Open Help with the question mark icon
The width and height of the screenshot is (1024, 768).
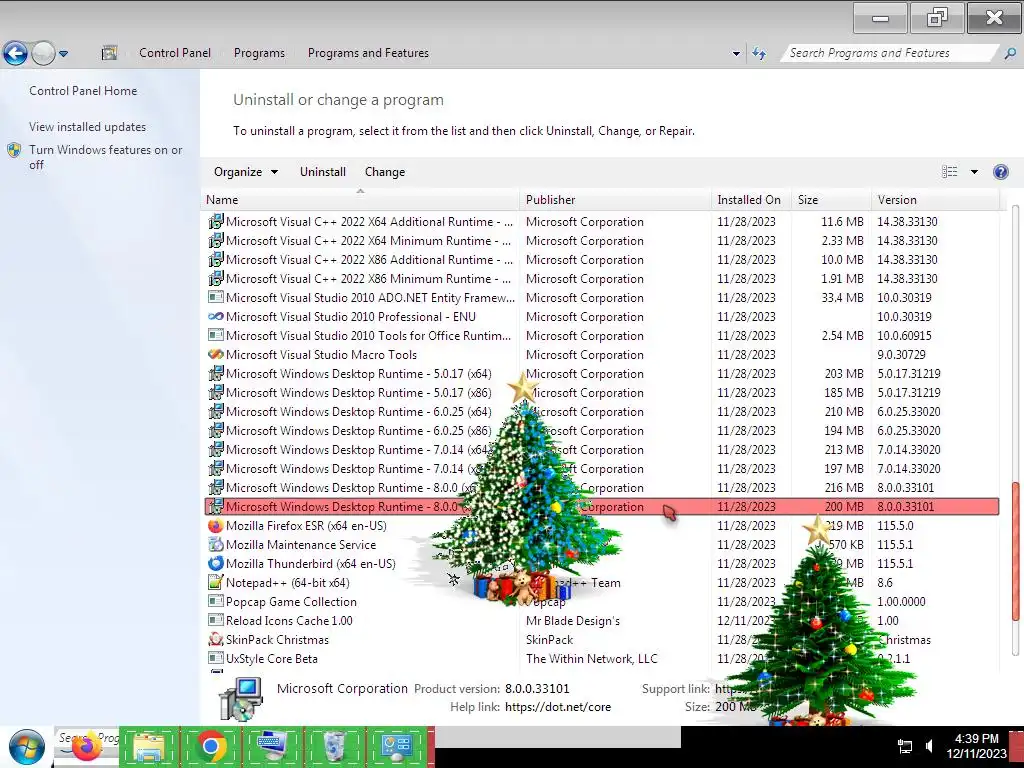coord(1000,172)
